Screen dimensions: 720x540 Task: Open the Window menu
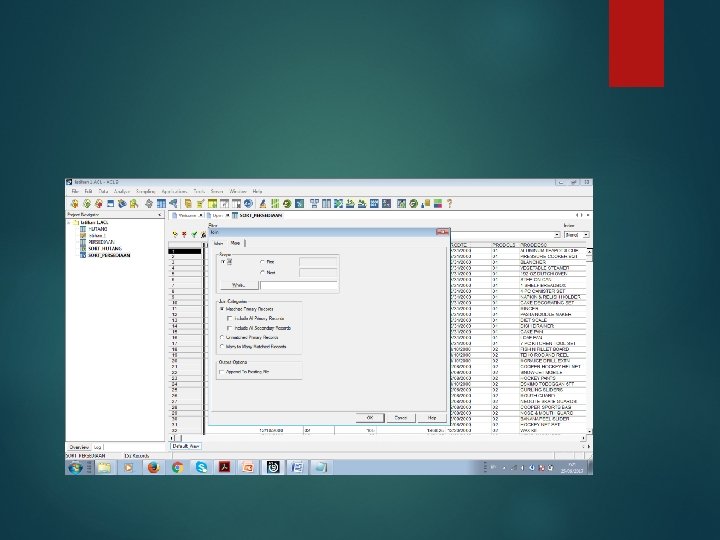(238, 191)
